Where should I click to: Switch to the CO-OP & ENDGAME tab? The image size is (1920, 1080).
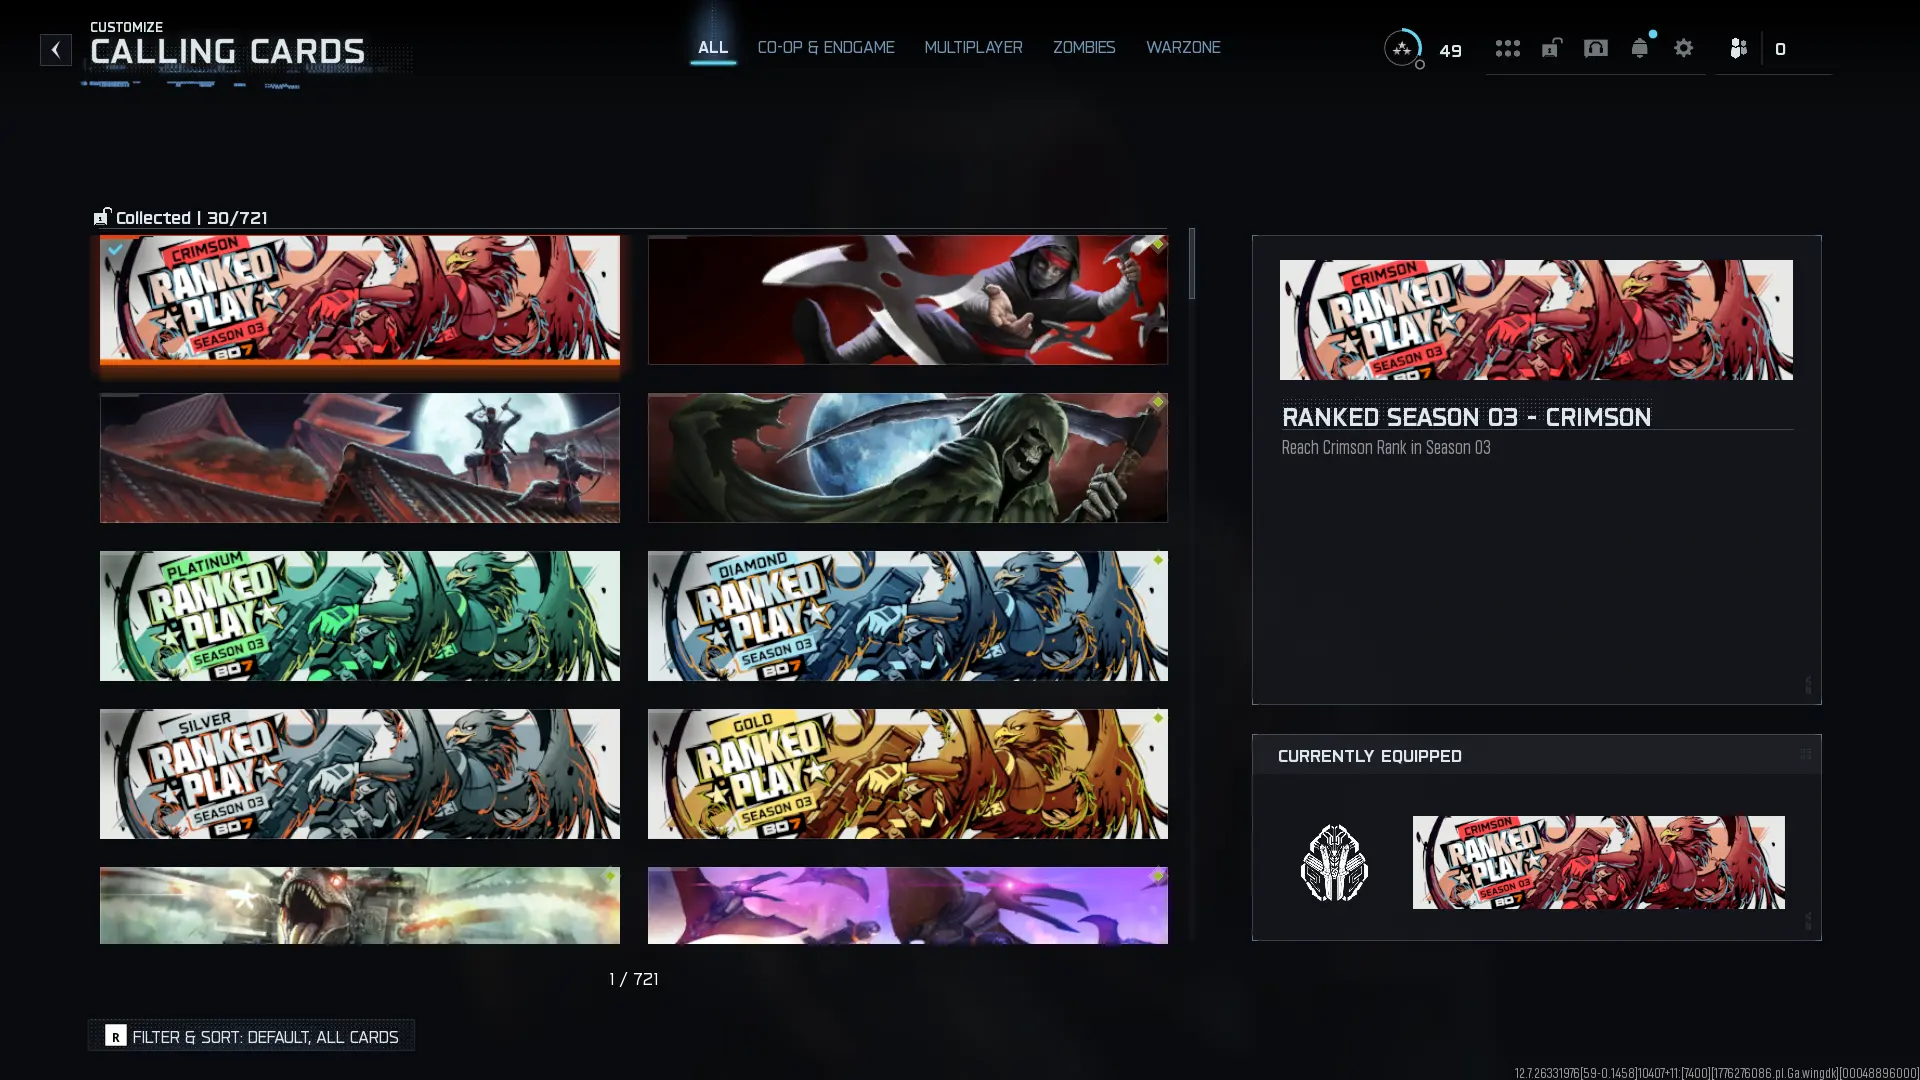[825, 47]
